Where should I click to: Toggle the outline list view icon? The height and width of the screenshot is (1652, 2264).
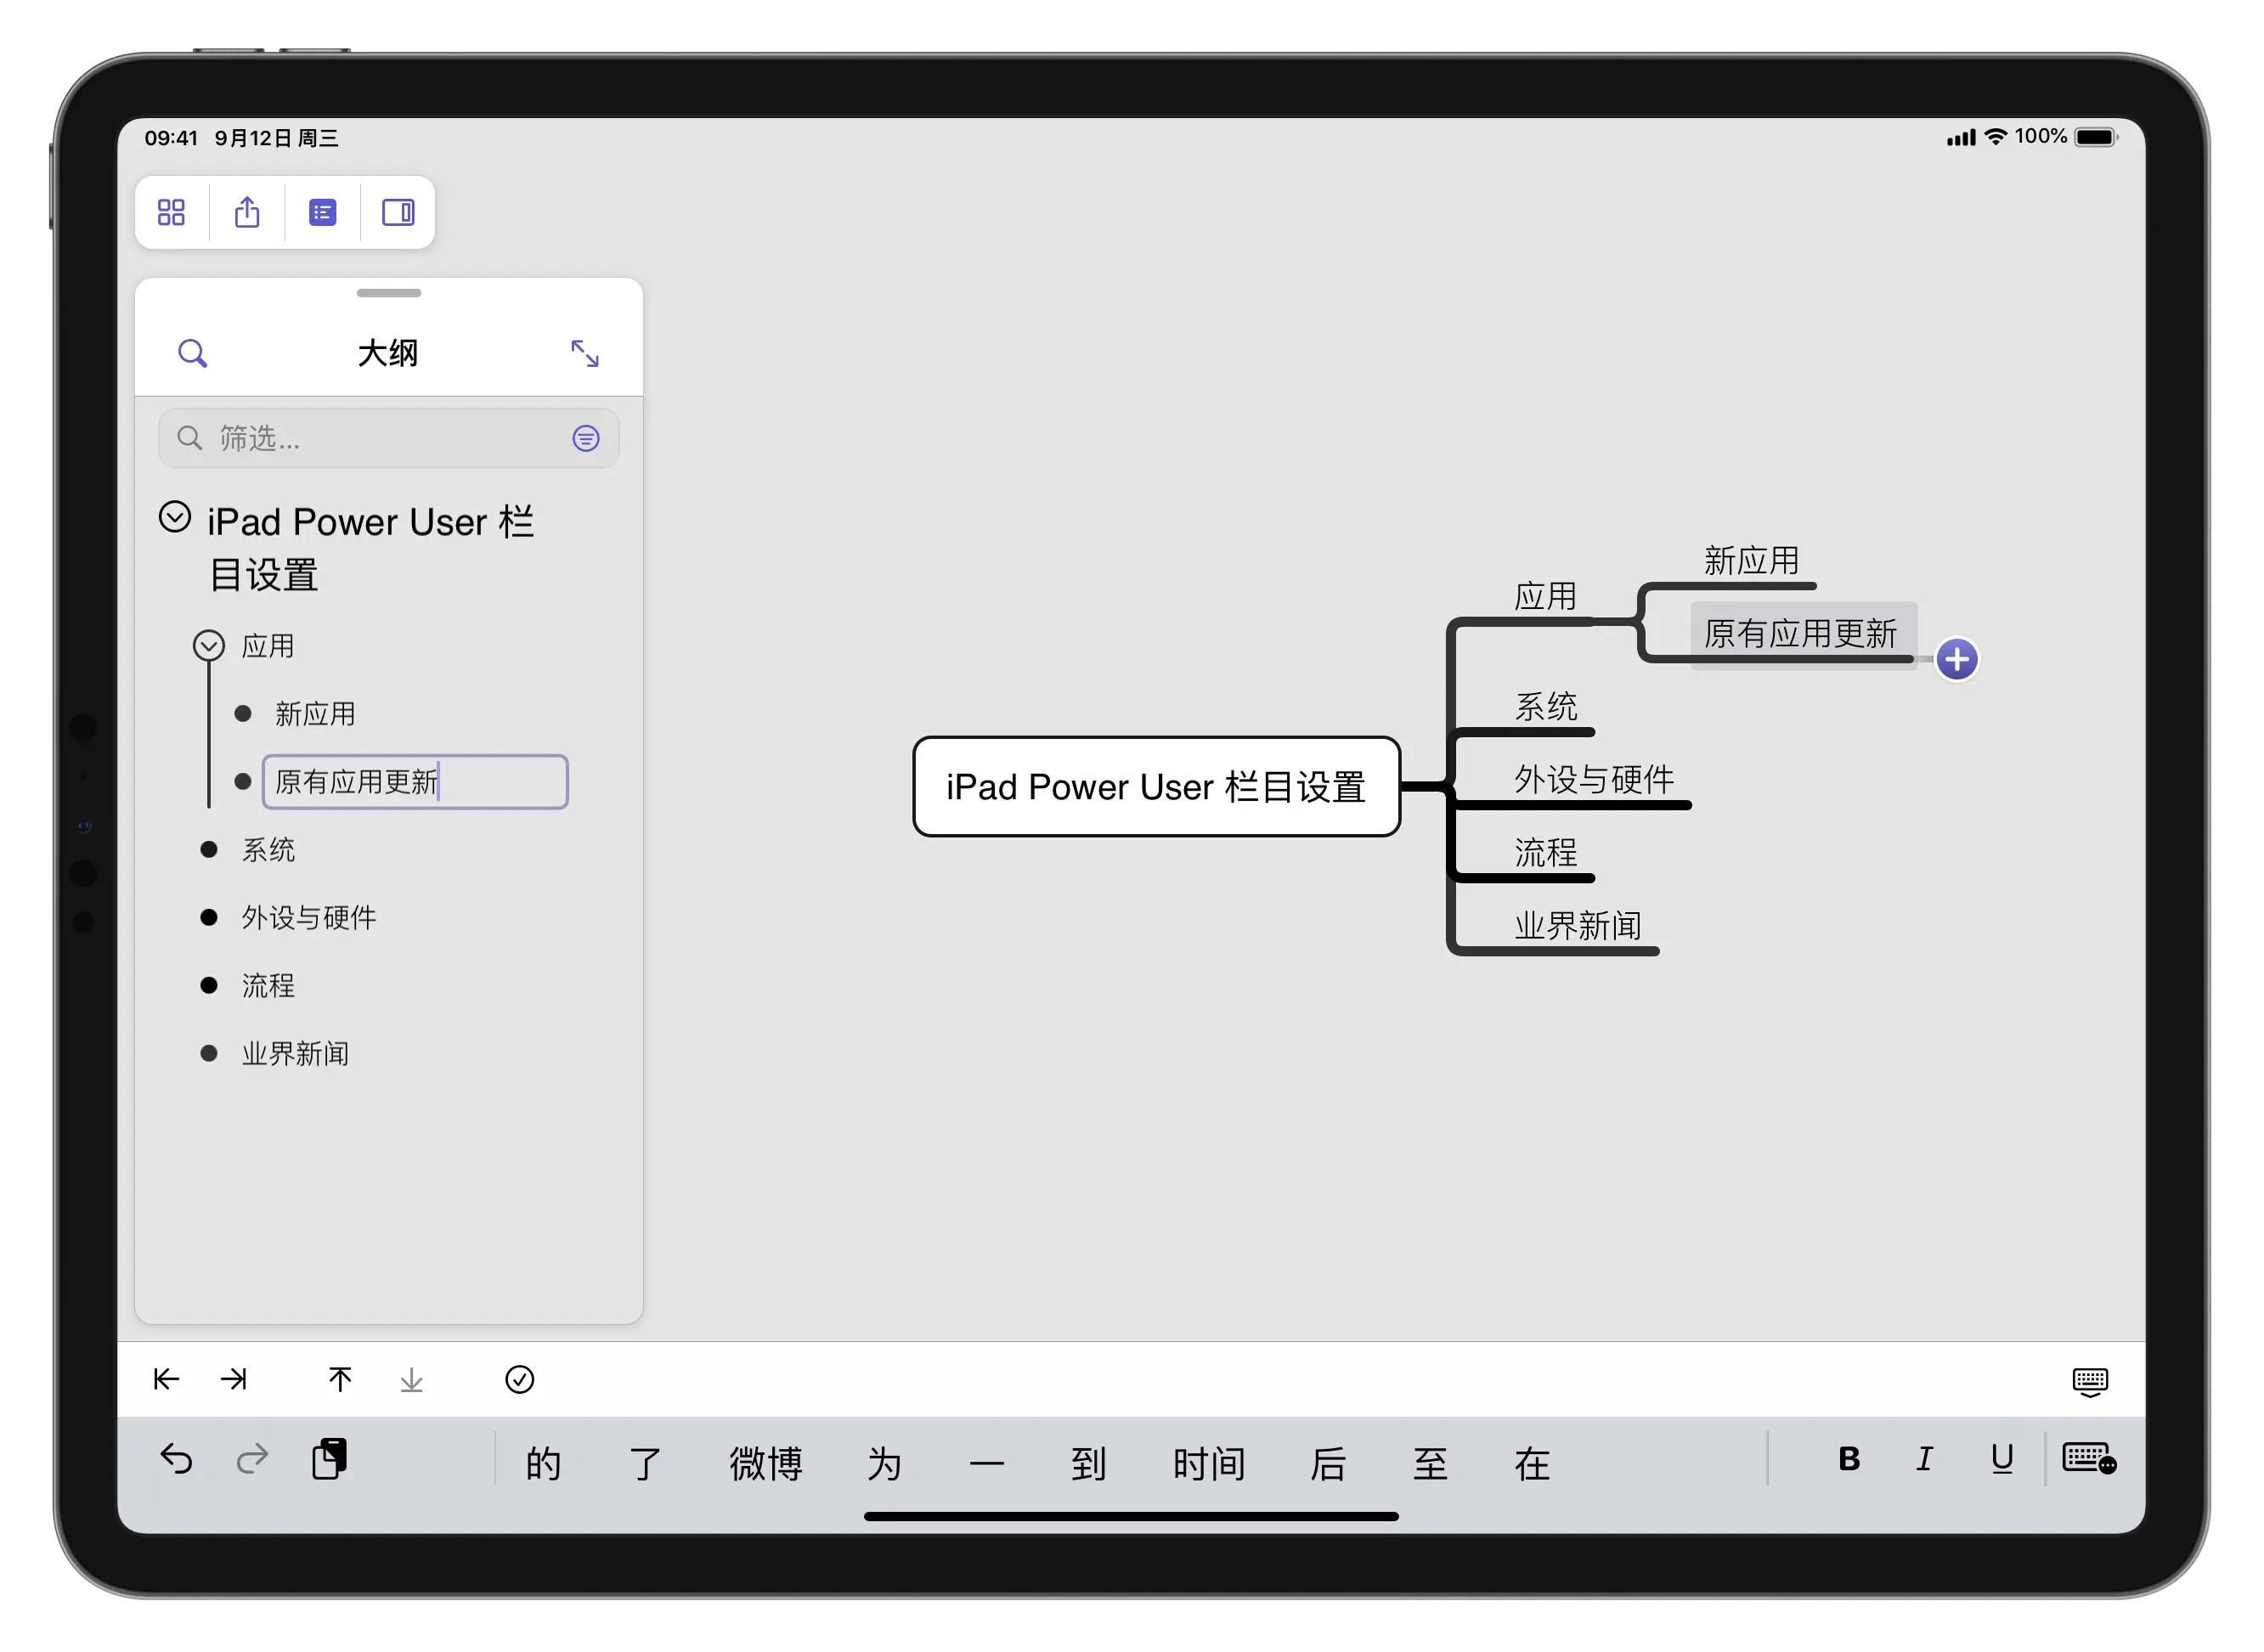point(322,212)
